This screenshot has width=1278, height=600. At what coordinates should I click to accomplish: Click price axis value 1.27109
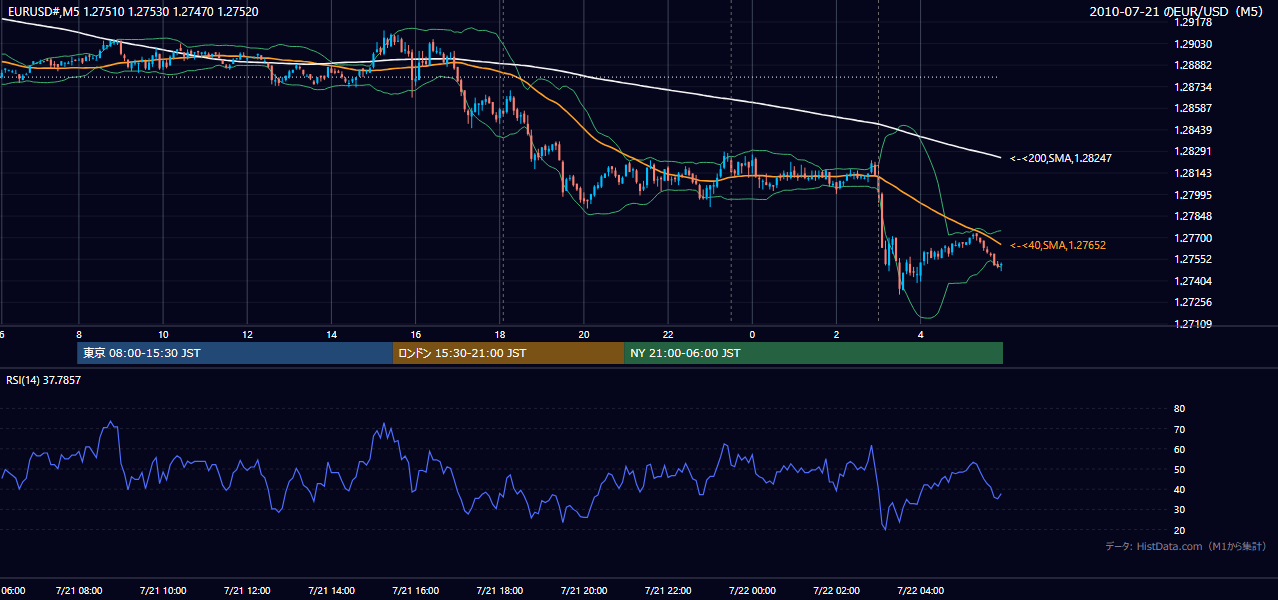pyautogui.click(x=1193, y=324)
